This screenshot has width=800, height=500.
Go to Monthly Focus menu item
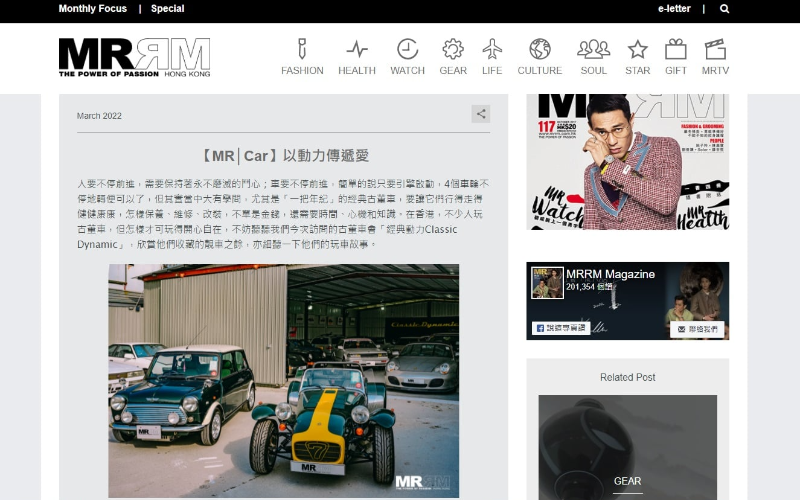(93, 9)
